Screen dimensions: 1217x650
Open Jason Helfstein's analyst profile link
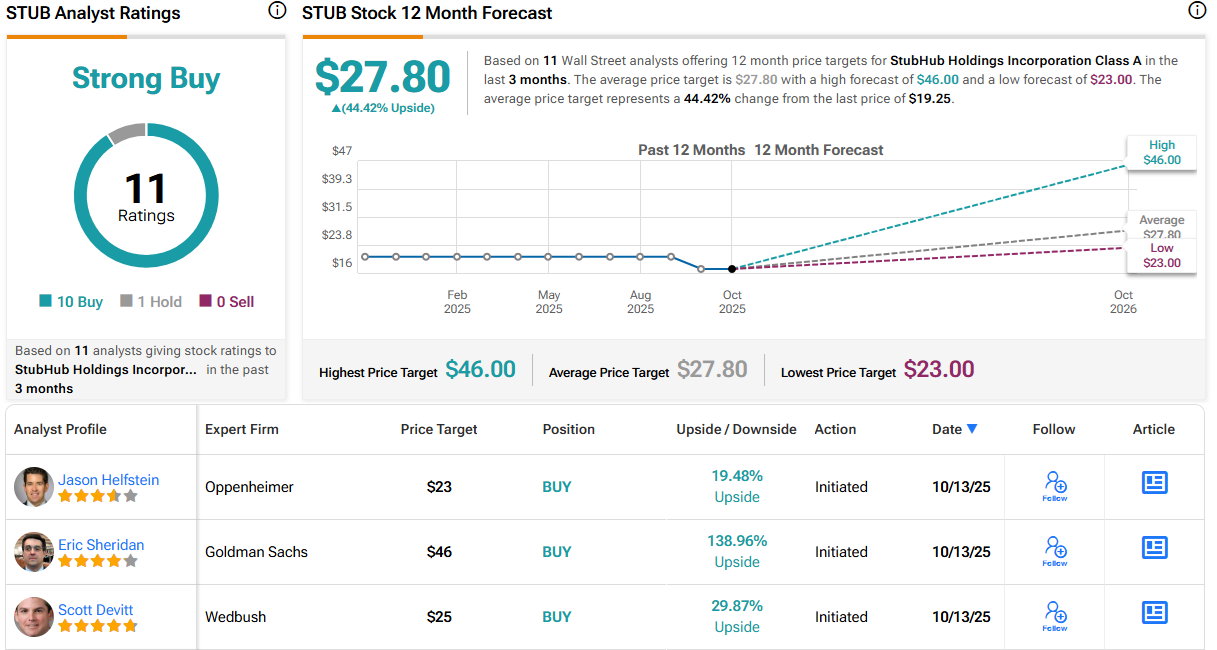pos(108,480)
